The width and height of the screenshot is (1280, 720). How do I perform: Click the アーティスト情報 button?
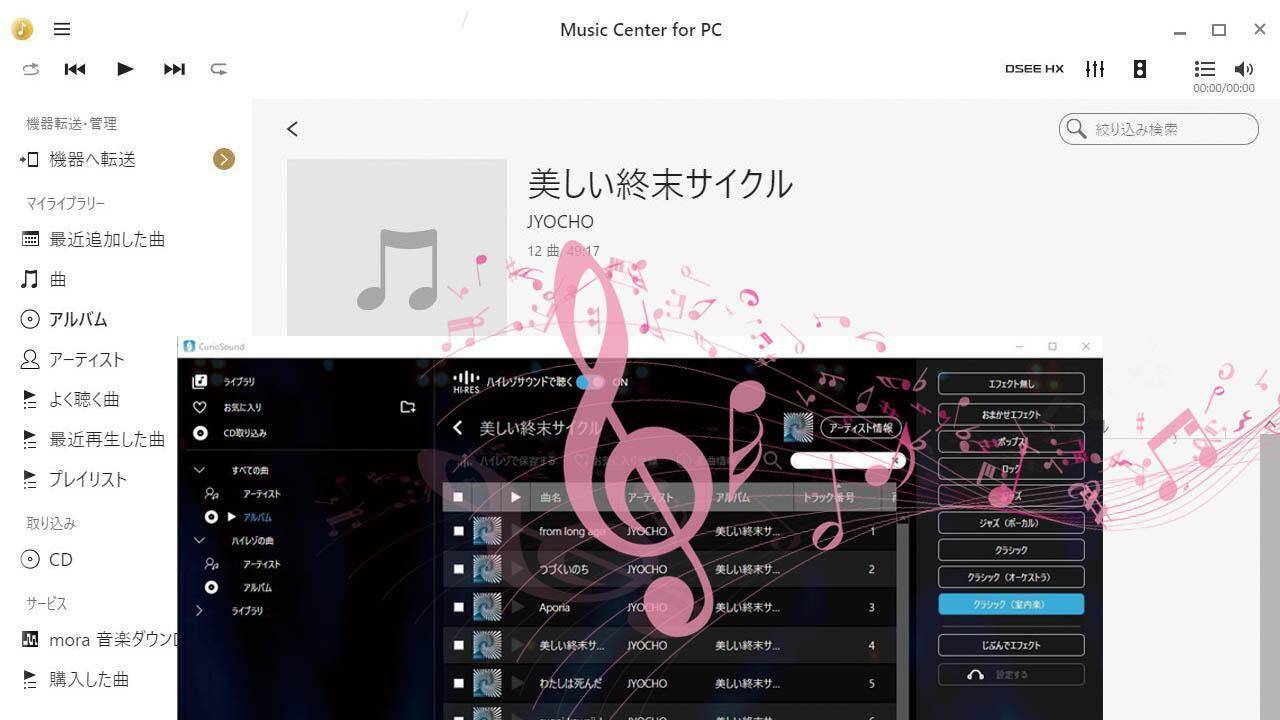point(860,428)
